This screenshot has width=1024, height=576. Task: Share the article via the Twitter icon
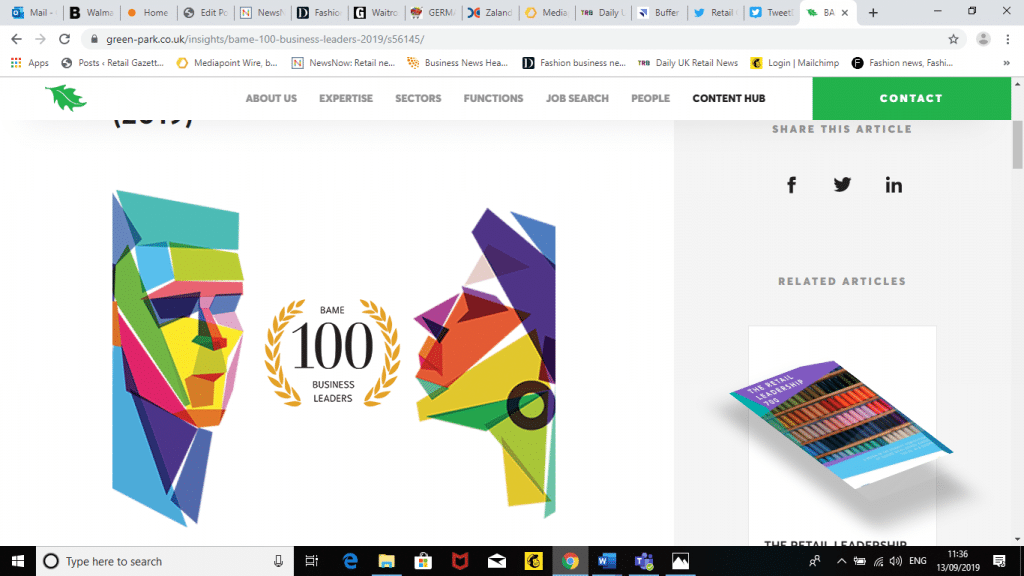(x=842, y=185)
